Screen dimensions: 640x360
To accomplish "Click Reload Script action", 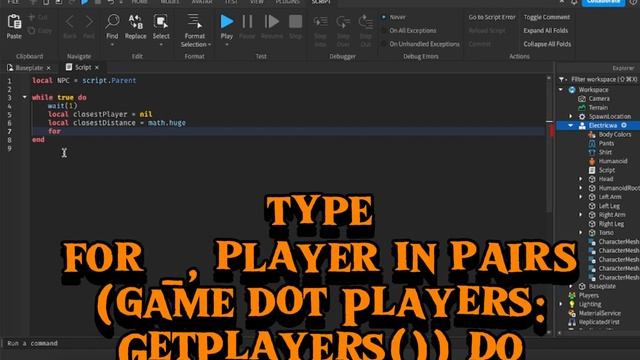I will [487, 31].
